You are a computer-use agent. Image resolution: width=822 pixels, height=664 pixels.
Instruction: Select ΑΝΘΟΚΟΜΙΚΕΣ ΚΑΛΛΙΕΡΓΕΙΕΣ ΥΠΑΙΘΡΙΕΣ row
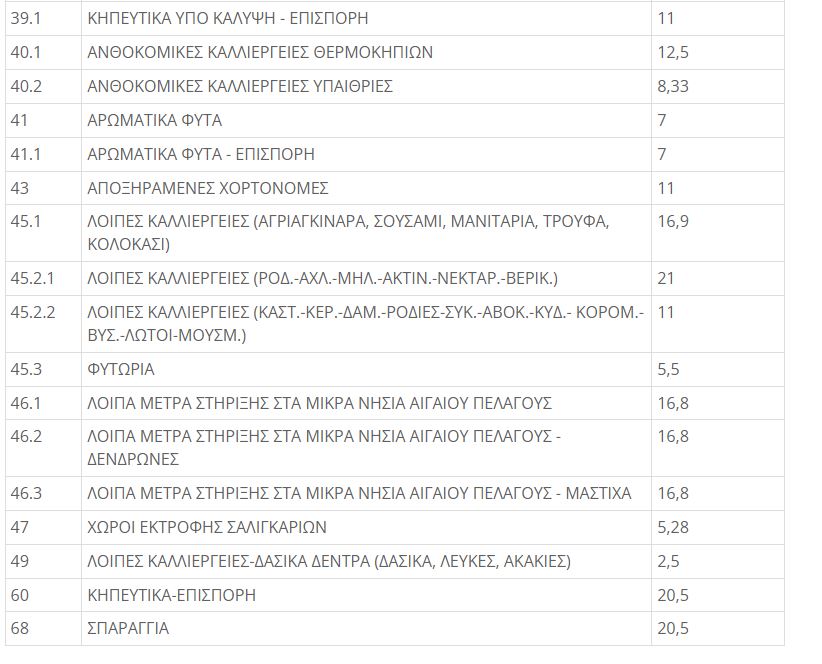pyautogui.click(x=240, y=86)
